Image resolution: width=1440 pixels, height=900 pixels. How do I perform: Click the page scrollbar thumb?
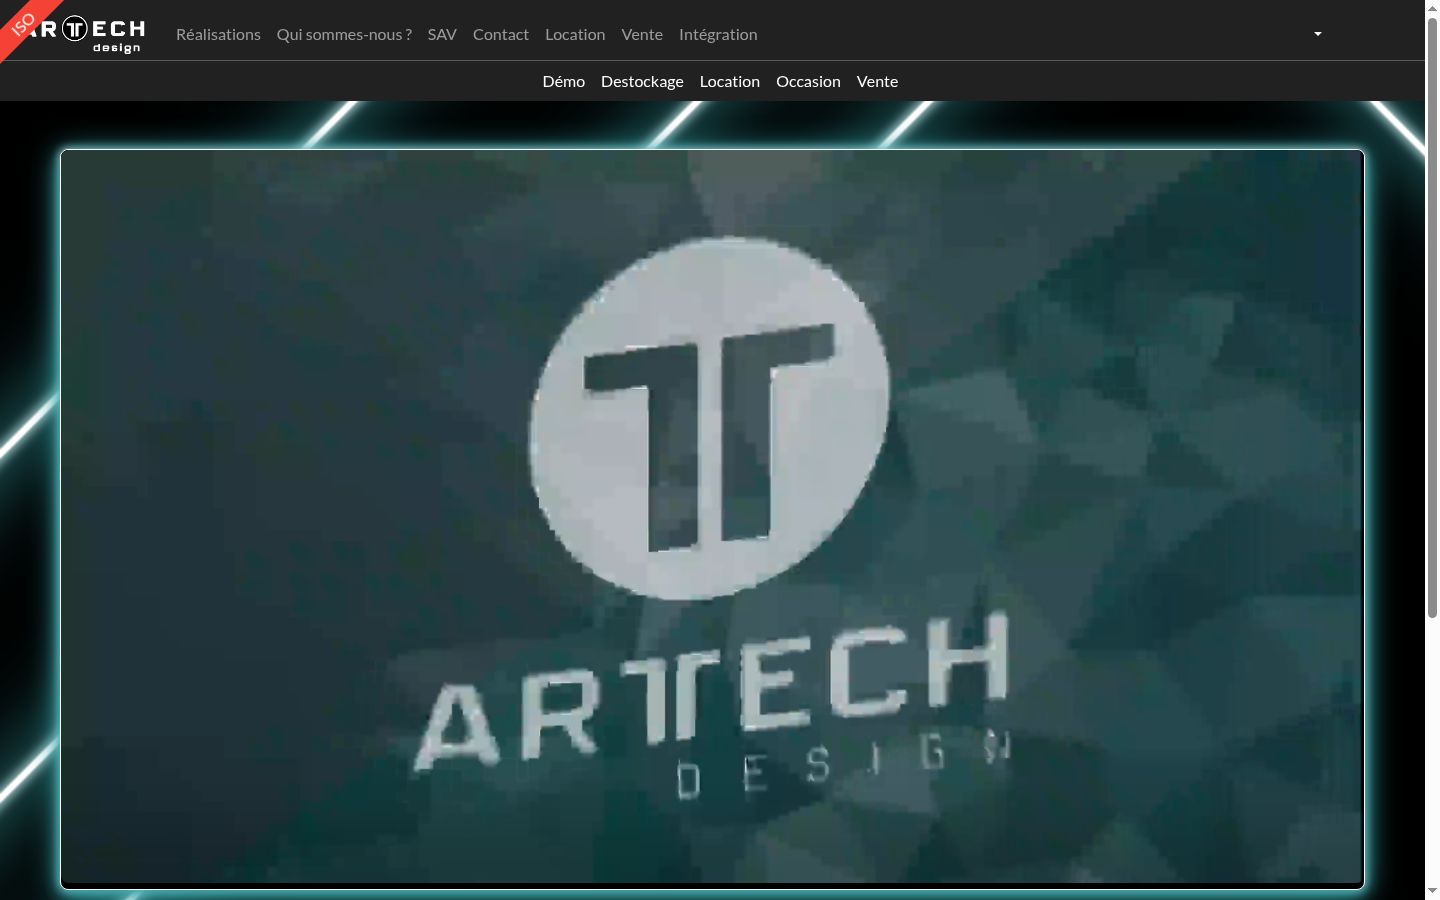pos(1432,317)
